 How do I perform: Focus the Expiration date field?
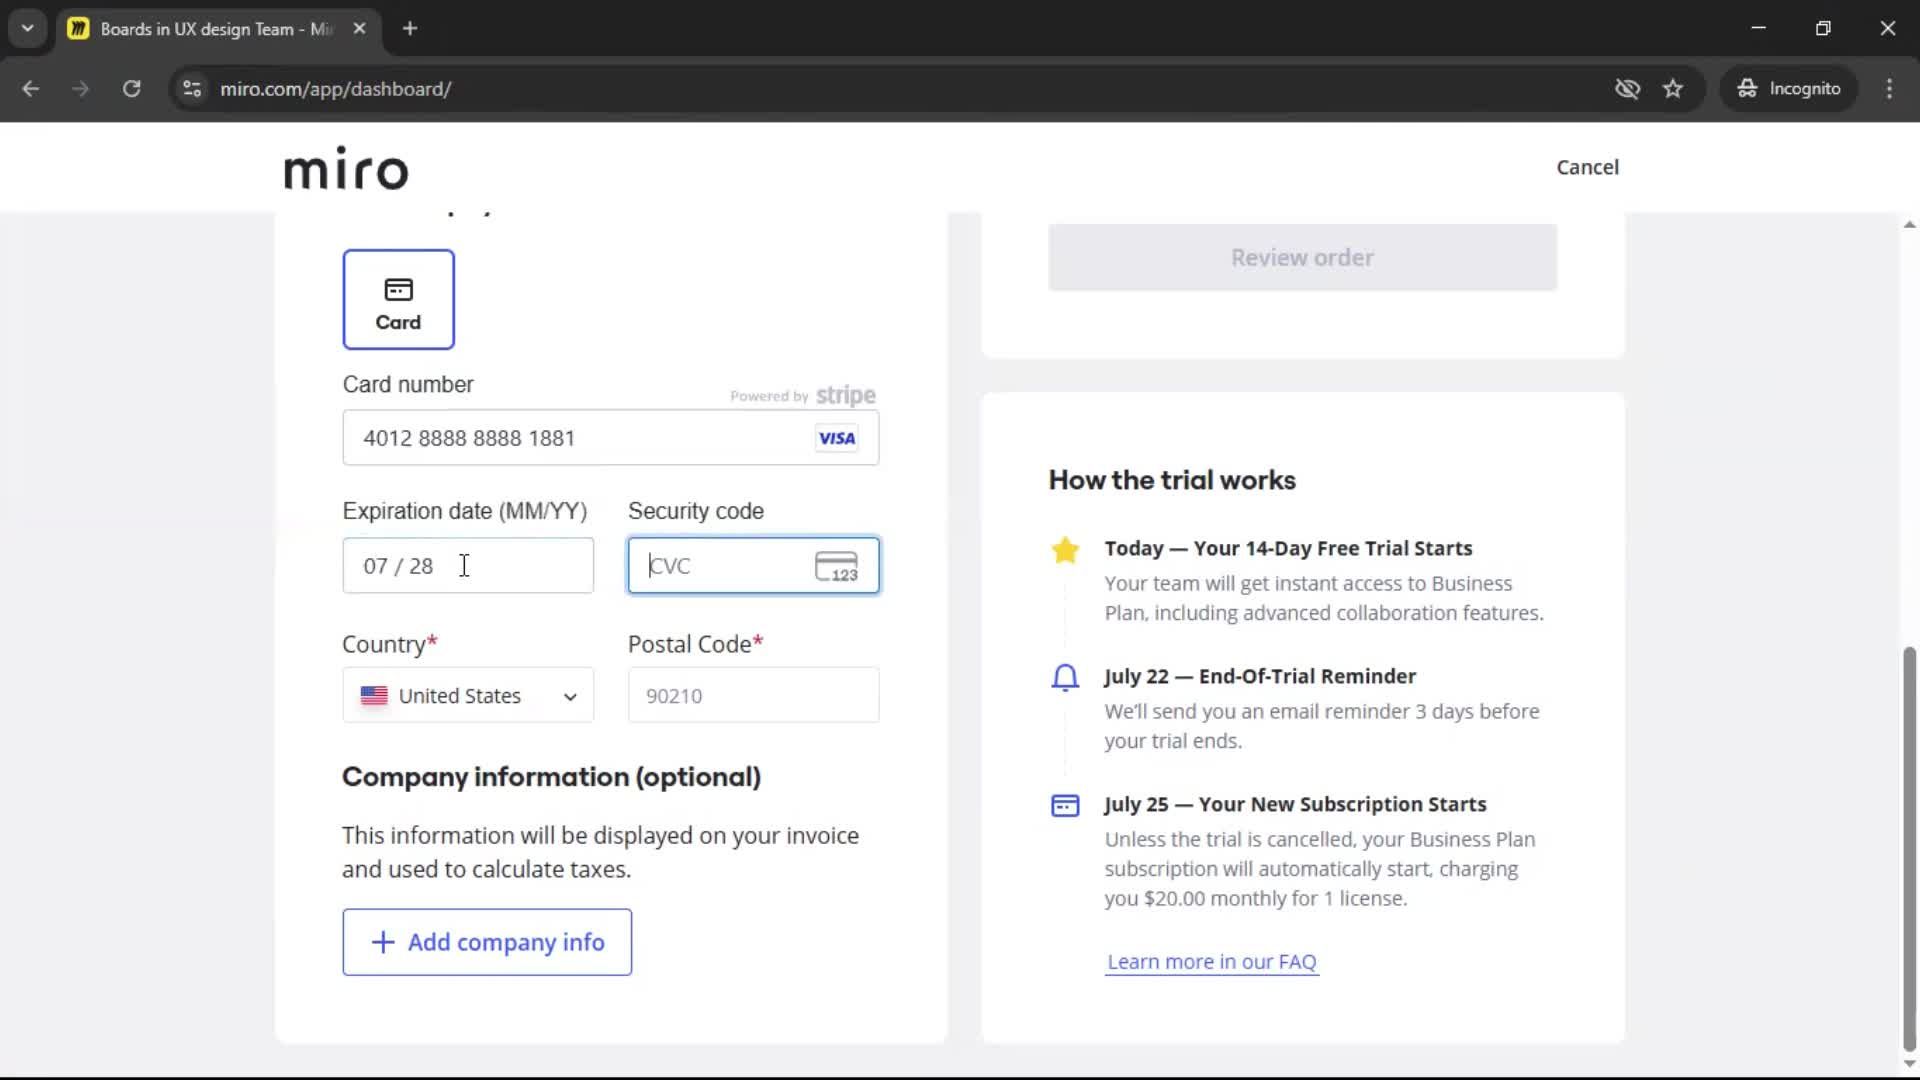point(468,566)
